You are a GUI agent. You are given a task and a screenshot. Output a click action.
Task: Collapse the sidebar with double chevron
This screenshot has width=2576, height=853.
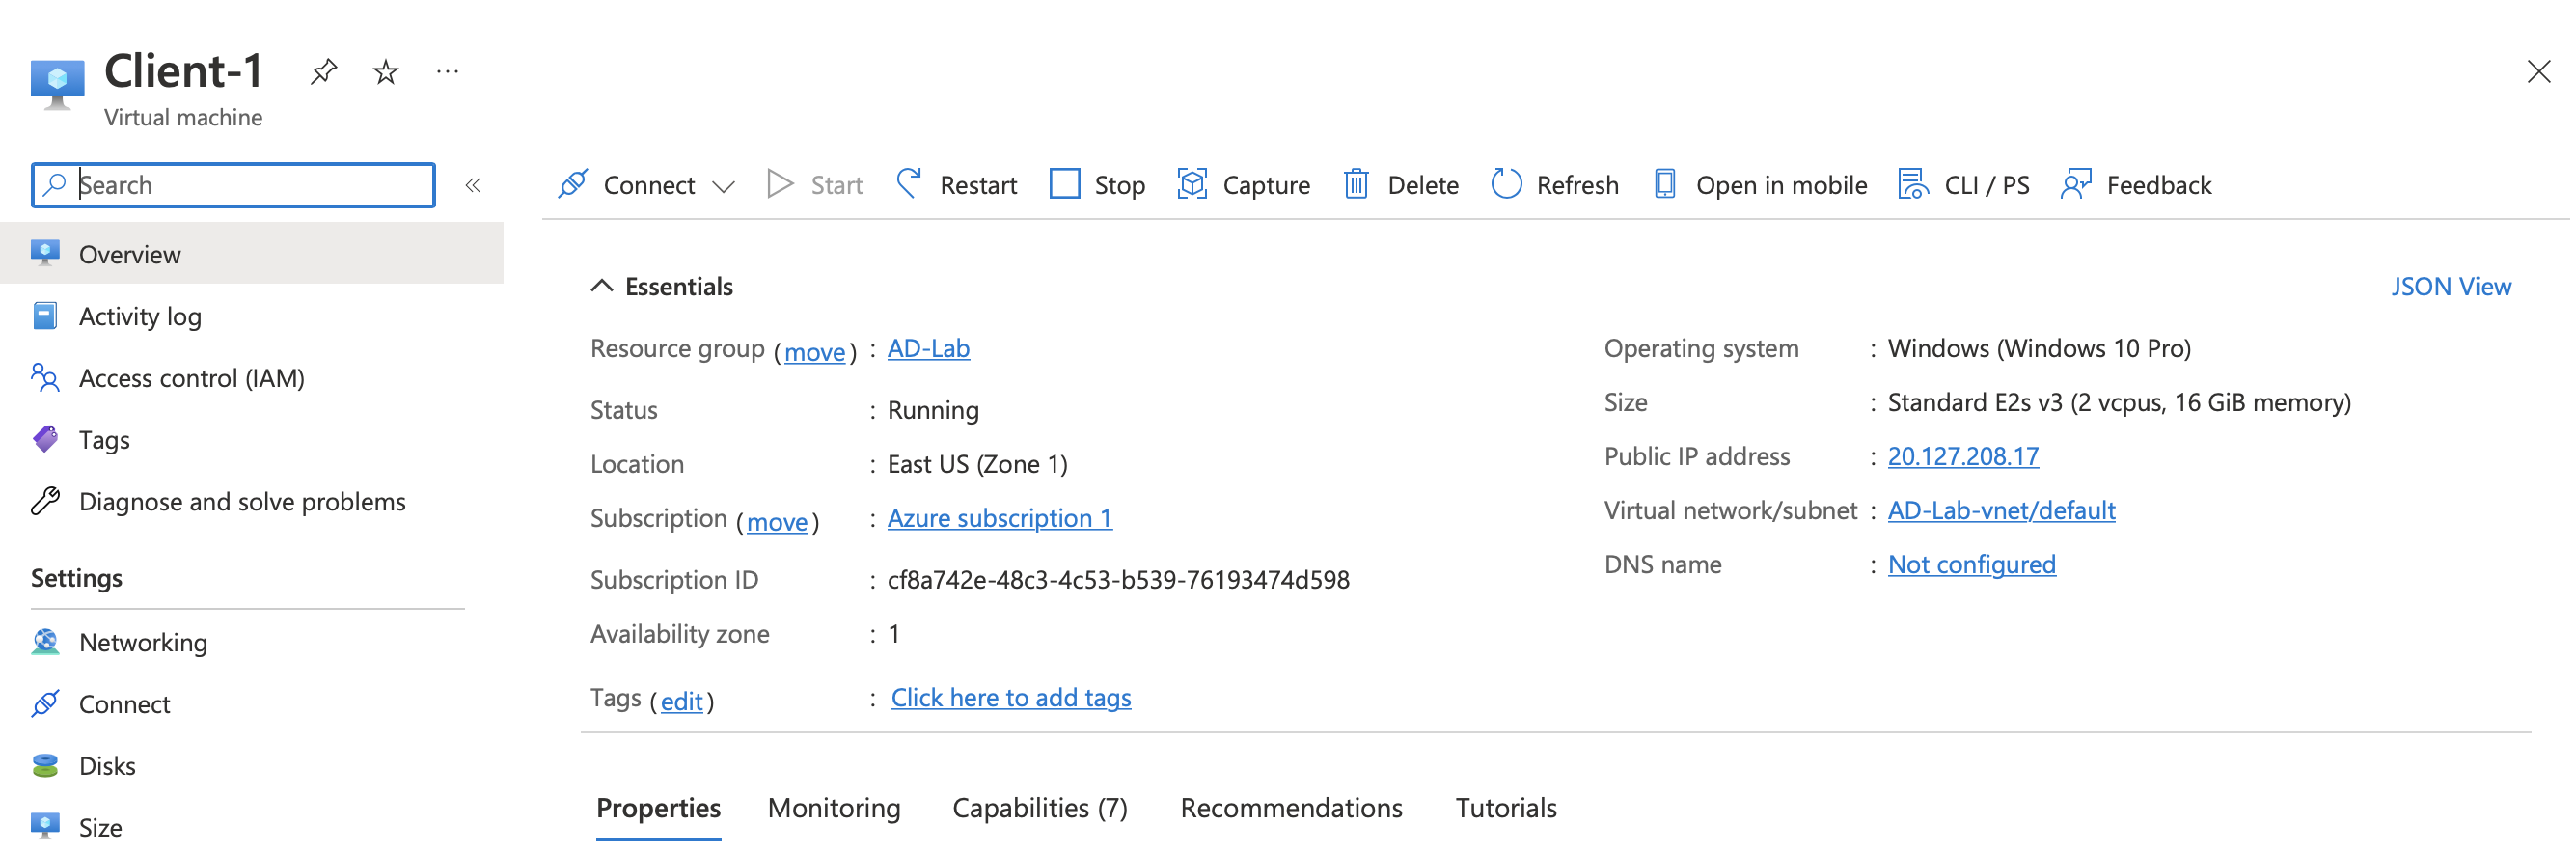(473, 185)
